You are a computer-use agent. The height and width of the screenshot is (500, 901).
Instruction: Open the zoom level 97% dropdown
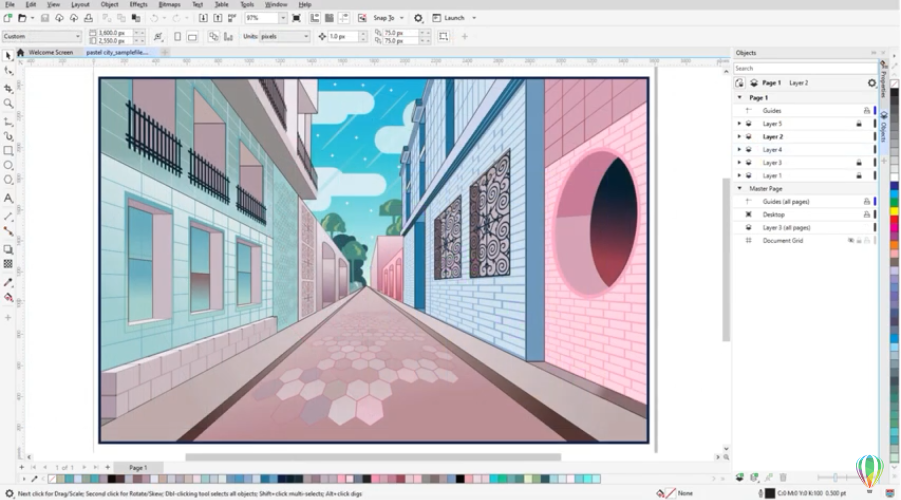283,18
